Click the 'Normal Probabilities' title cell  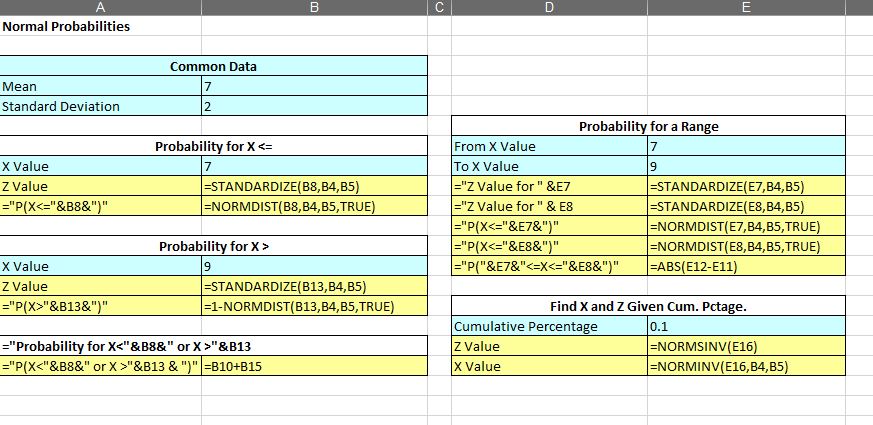coord(100,26)
